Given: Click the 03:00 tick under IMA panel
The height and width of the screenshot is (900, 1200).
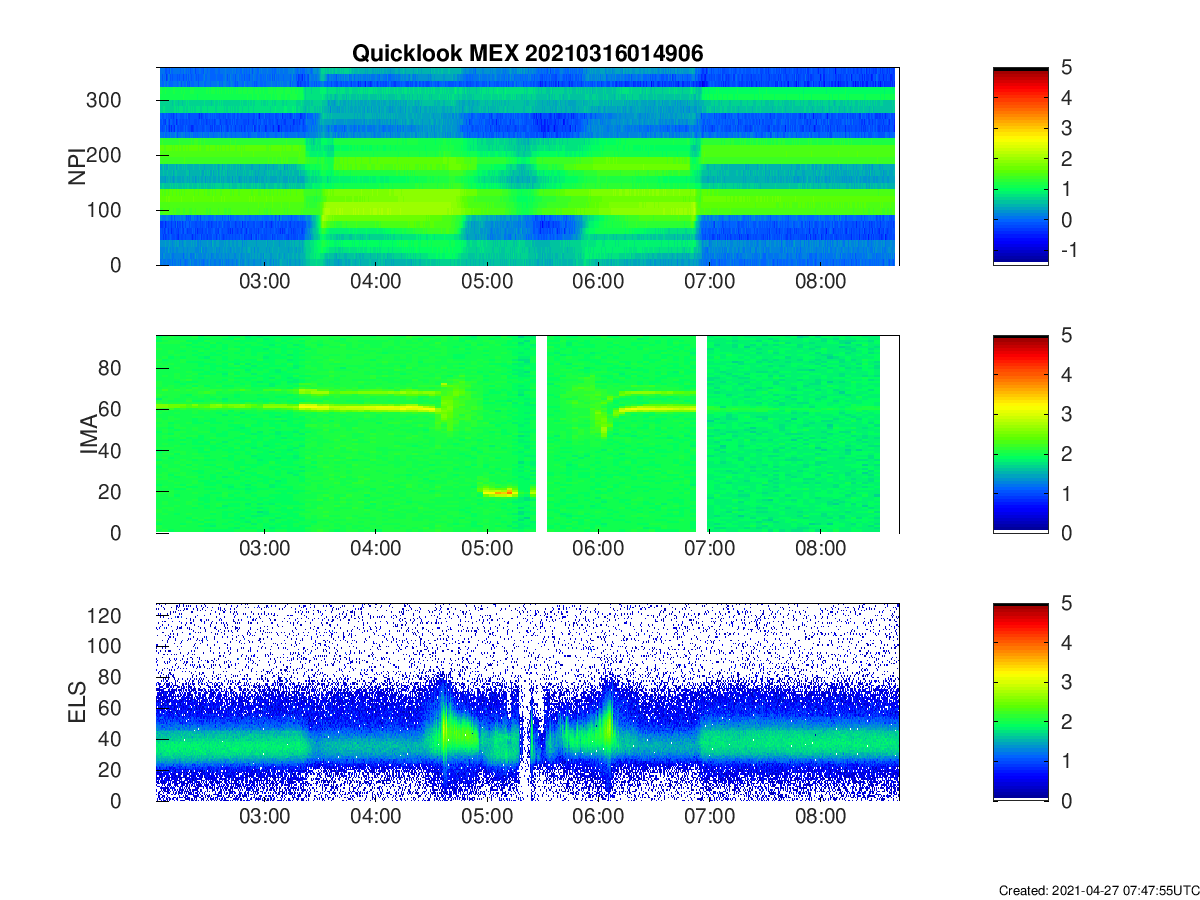Looking at the screenshot, I should [265, 551].
